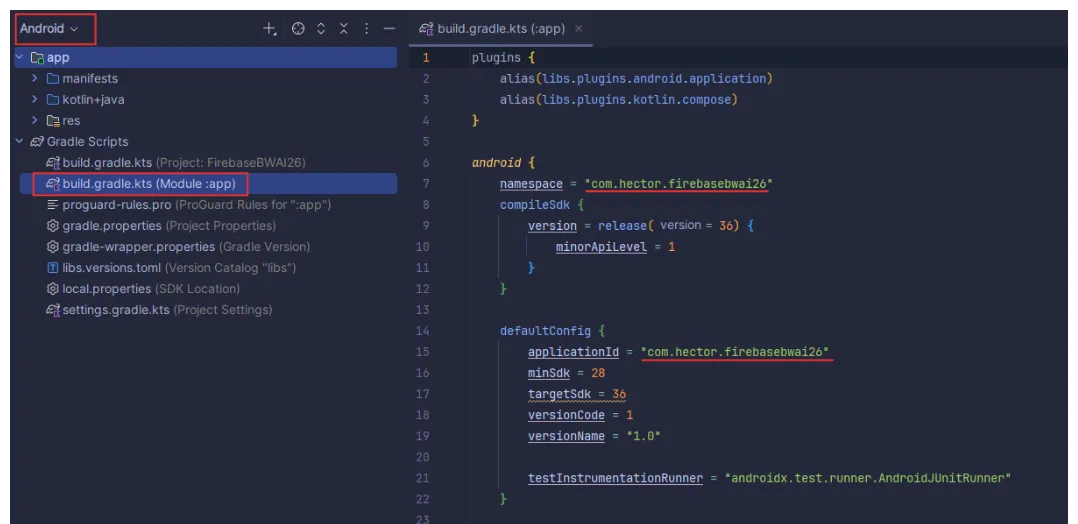Click the gear icon of gradle.properties
The image size is (1078, 524).
tap(52, 226)
